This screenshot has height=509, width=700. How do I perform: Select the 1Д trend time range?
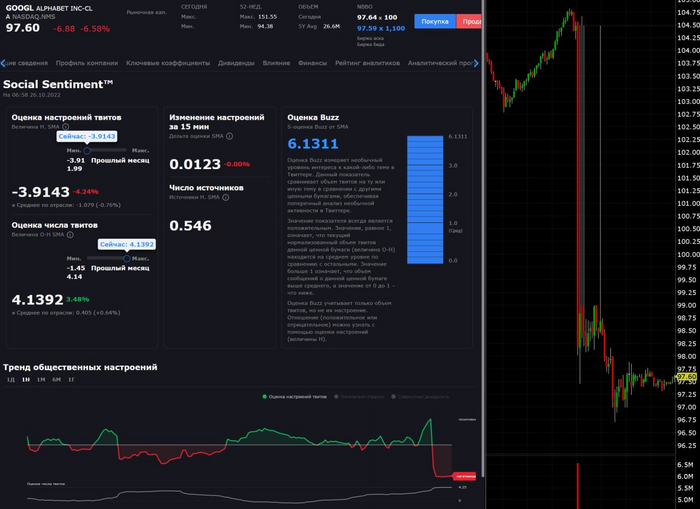coord(10,380)
